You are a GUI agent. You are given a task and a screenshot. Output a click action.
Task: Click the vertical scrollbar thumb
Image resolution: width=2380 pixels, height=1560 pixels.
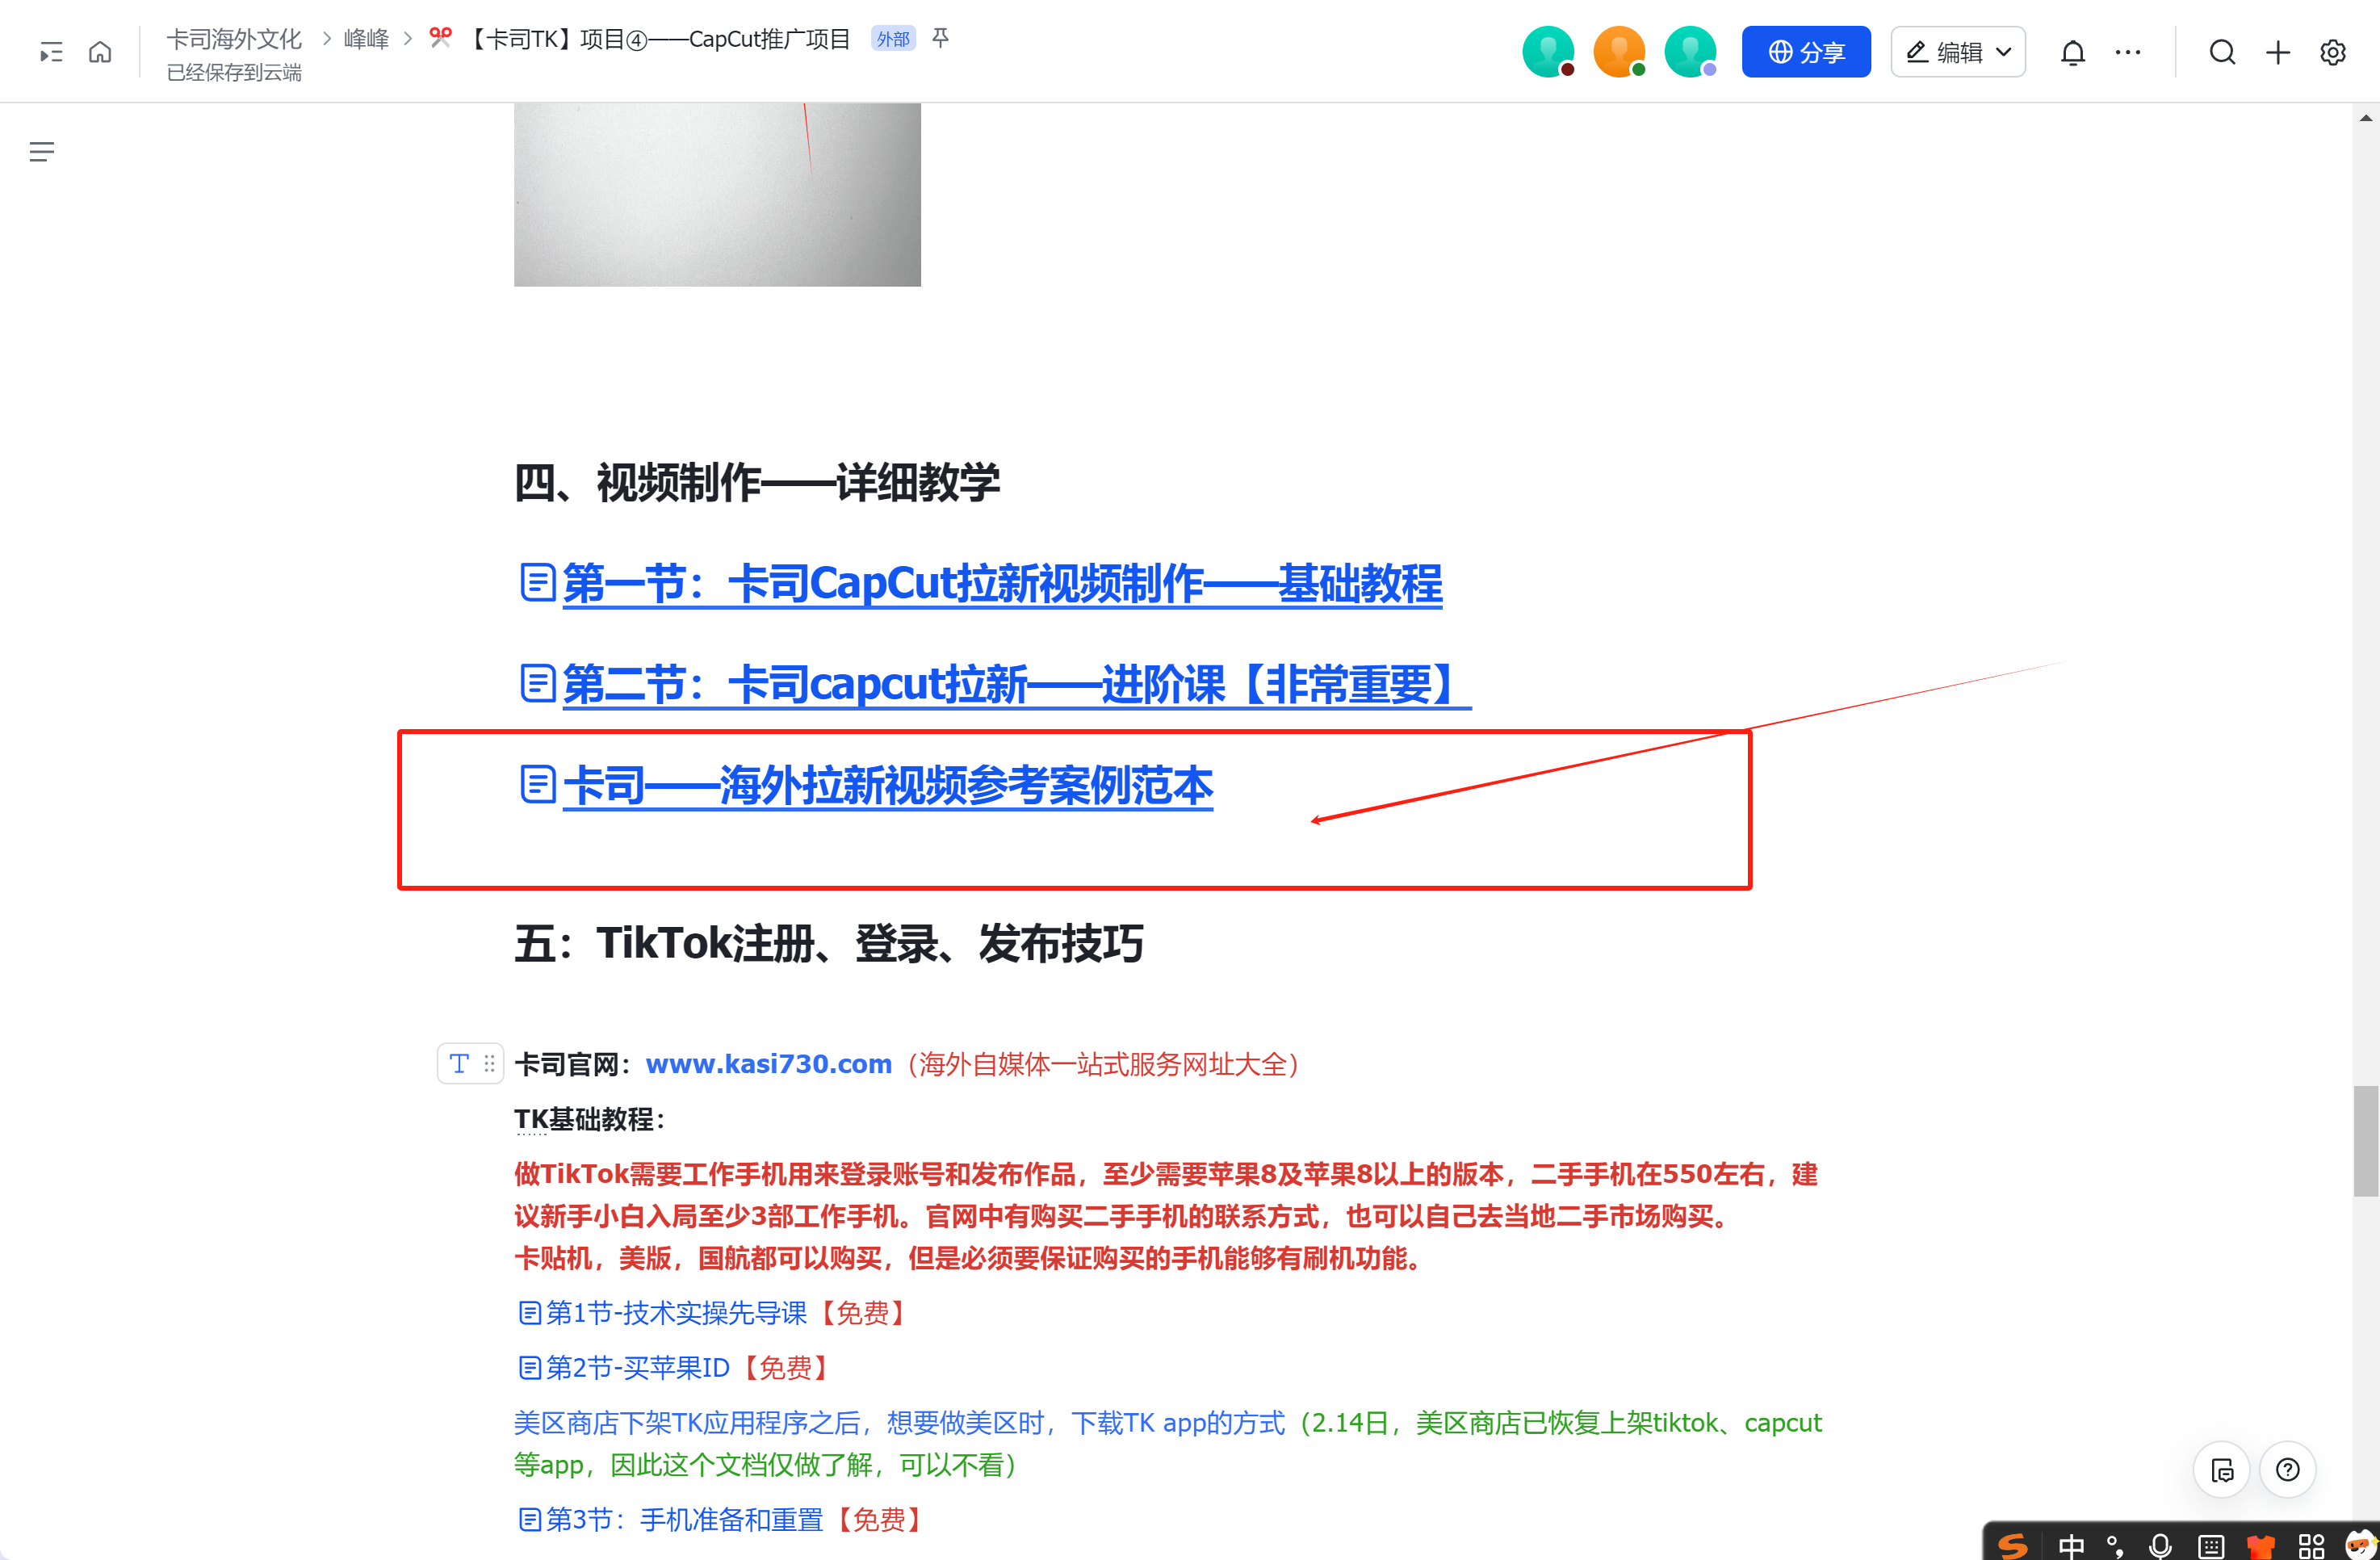click(x=2366, y=1141)
